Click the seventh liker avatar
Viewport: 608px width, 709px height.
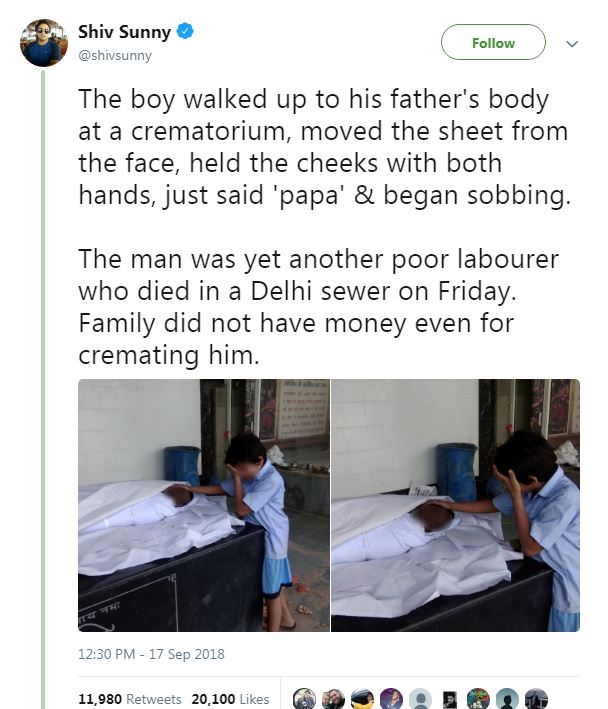point(479,699)
